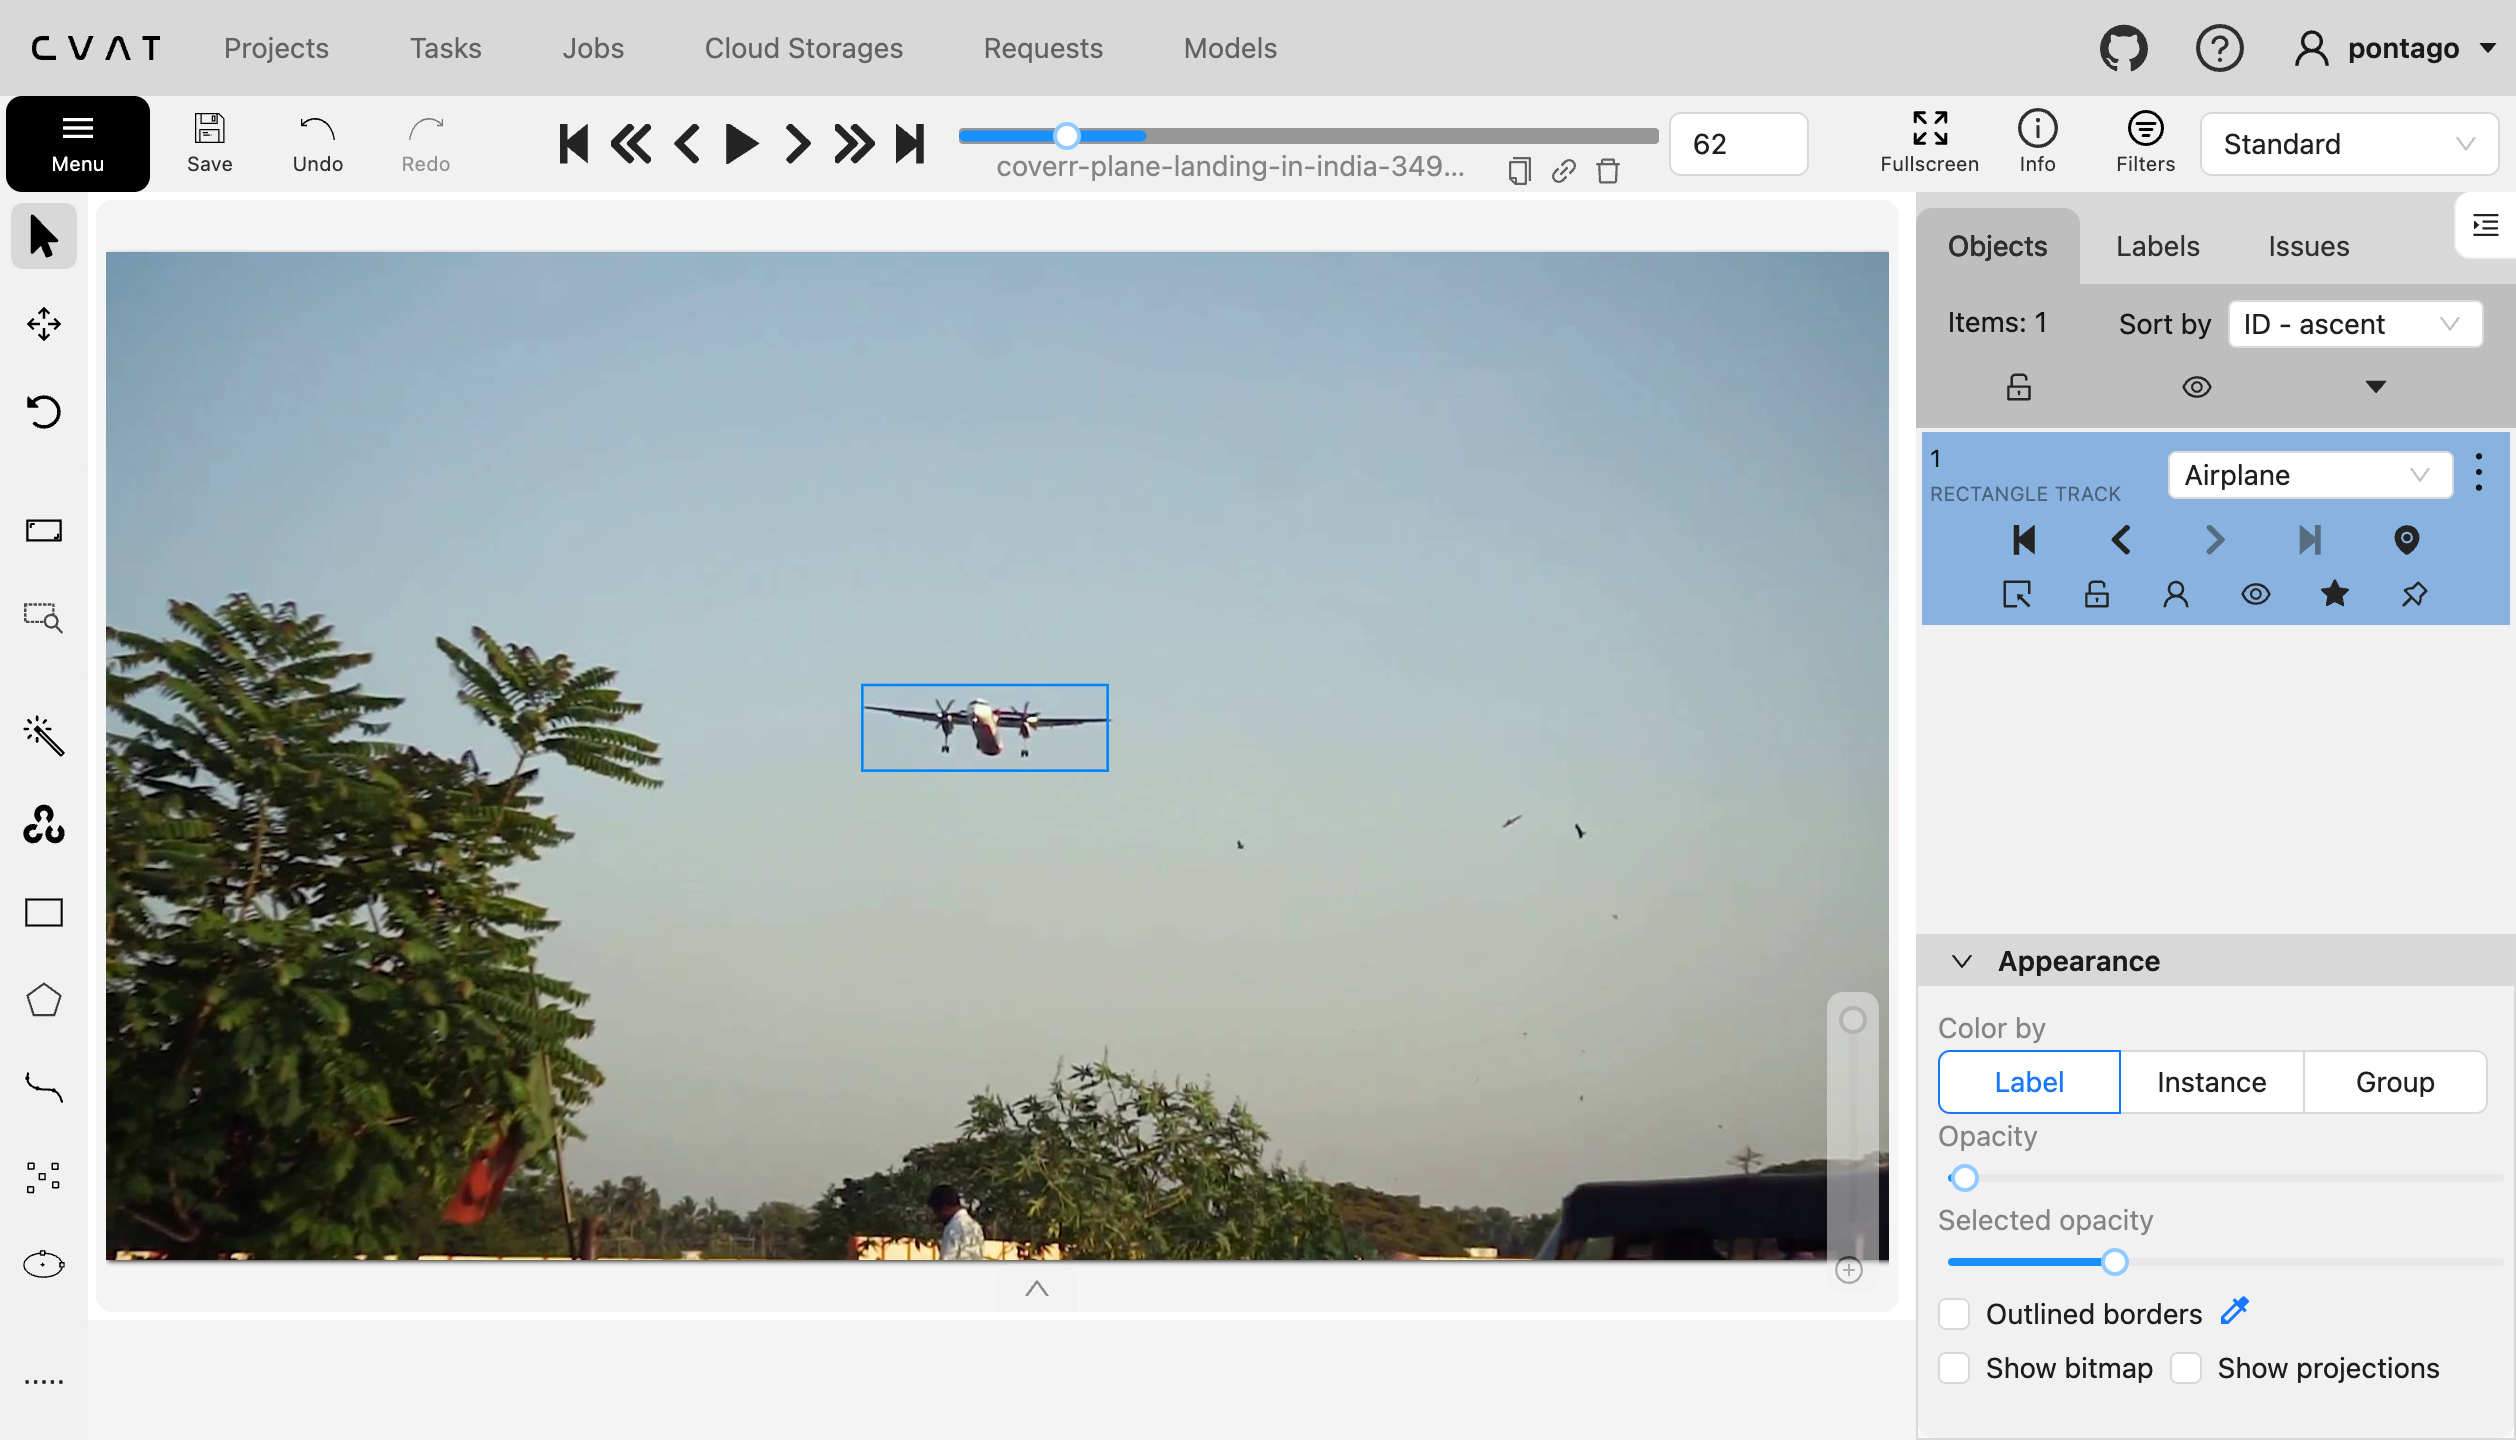Open the Sort by ID - ascent dropdown

click(x=2354, y=324)
